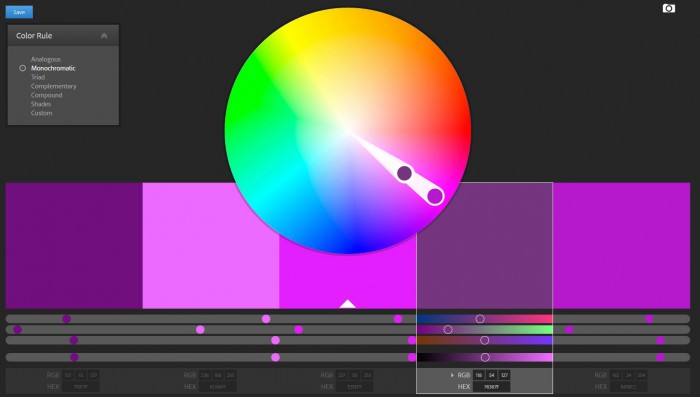Image resolution: width=700 pixels, height=397 pixels.
Task: Click the Color Rule panel header
Action: pyautogui.click(x=63, y=36)
